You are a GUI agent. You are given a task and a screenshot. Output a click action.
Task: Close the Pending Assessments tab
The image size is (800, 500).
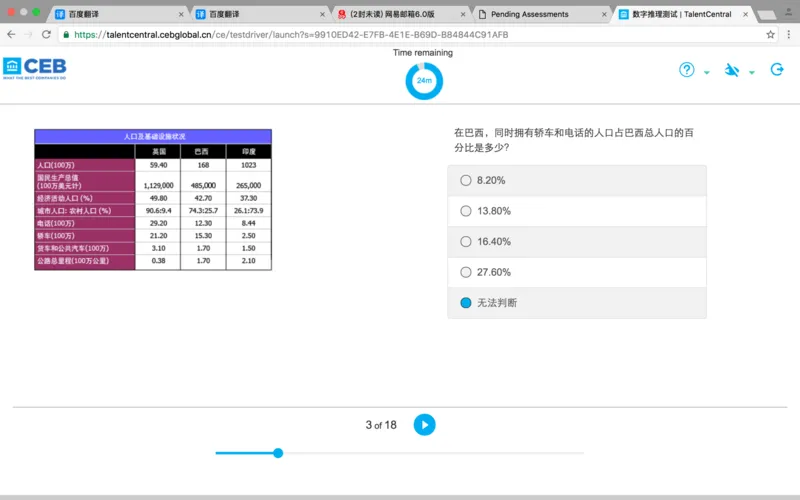[604, 14]
